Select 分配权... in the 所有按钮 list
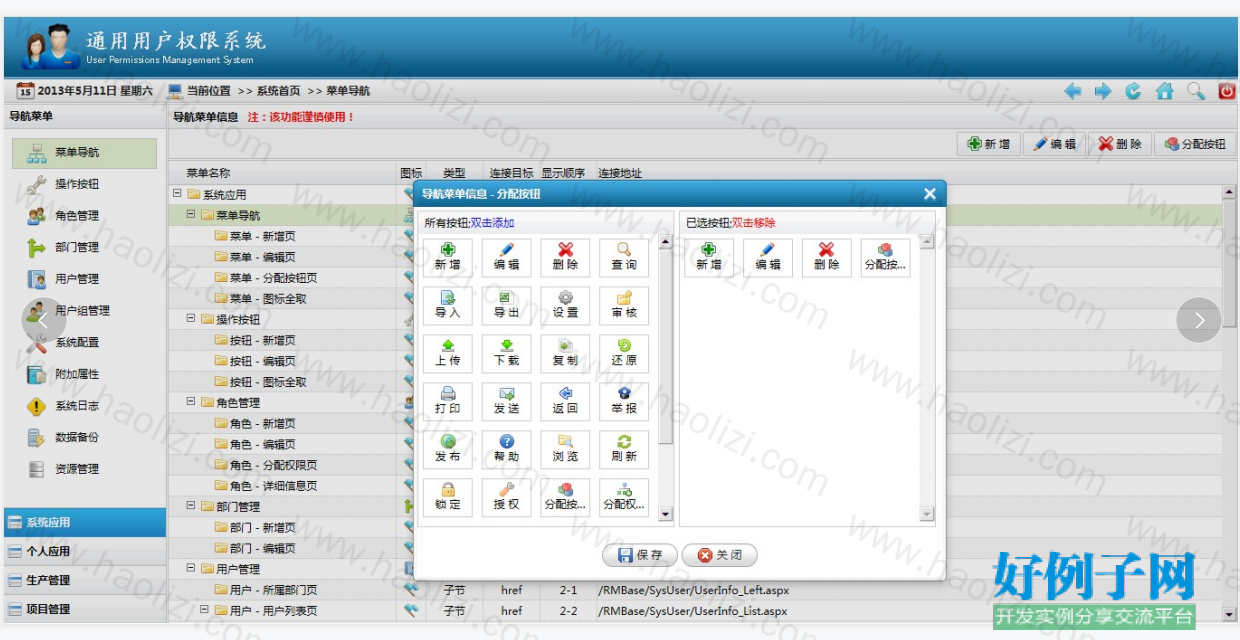1240x640 pixels. pos(624,497)
